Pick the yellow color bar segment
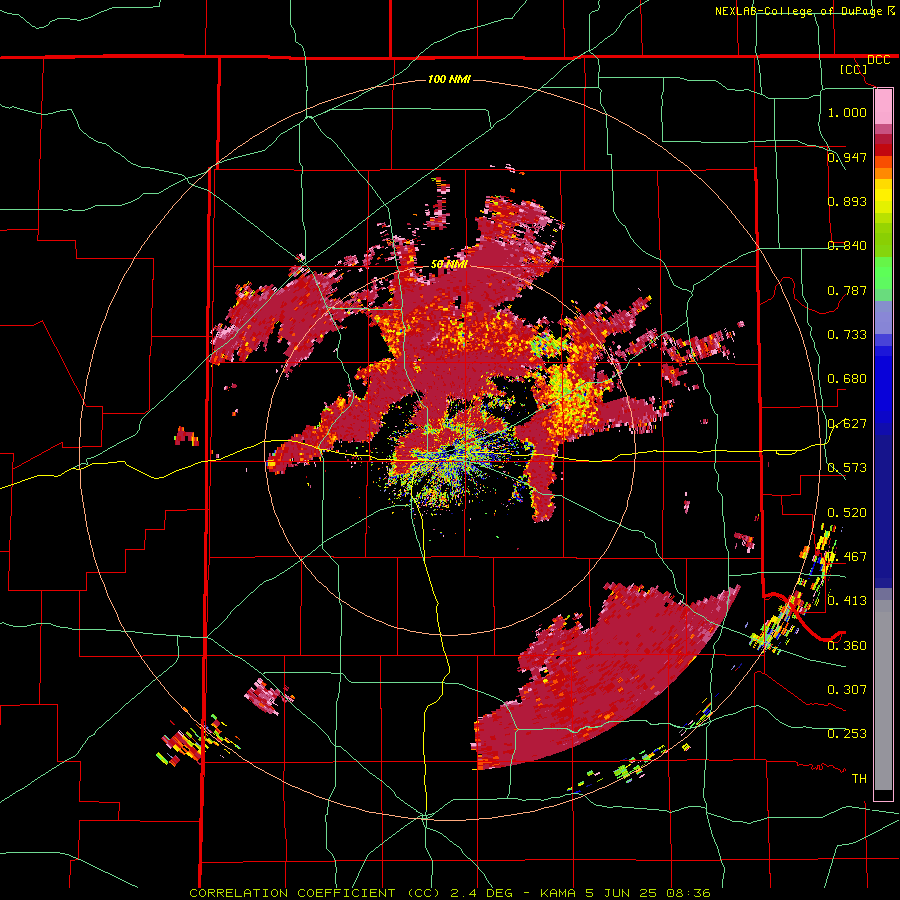 pos(883,196)
